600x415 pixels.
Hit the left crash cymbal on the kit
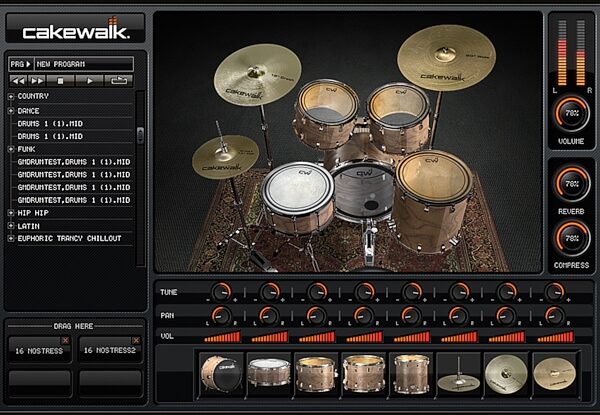point(257,75)
